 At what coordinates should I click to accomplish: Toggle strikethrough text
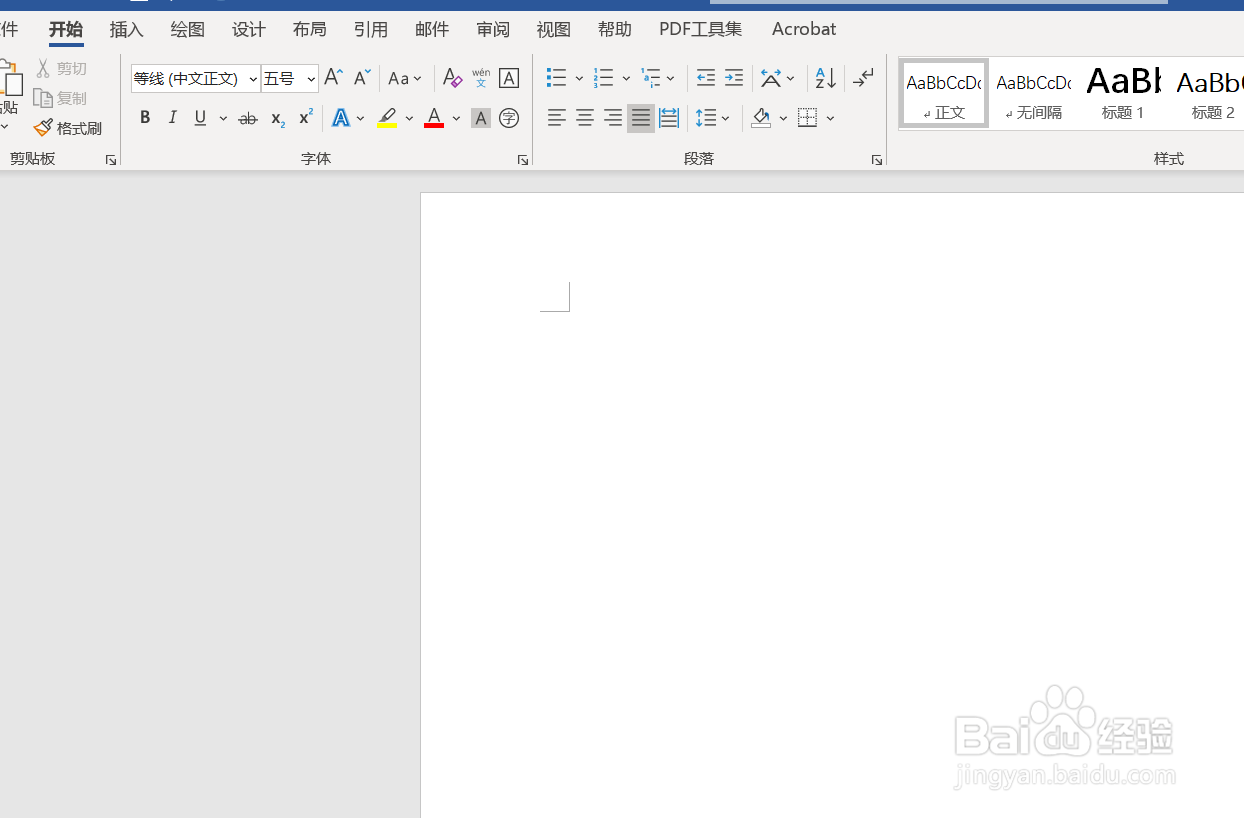point(248,118)
